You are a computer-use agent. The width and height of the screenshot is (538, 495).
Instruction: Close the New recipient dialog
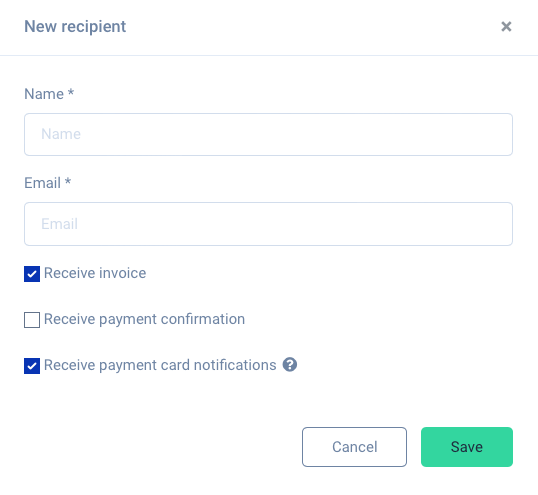click(506, 26)
